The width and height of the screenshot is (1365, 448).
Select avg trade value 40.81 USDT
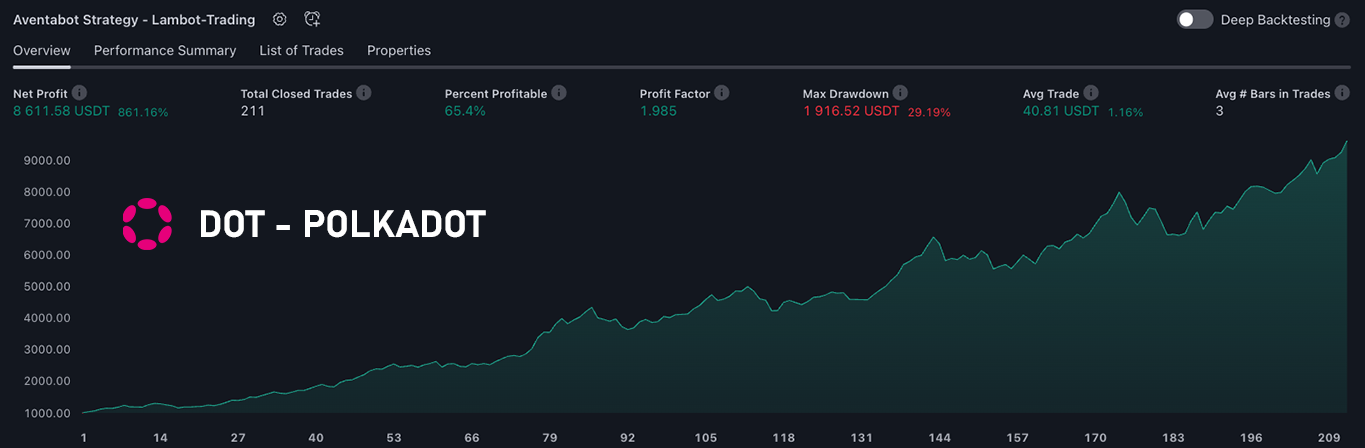1061,111
